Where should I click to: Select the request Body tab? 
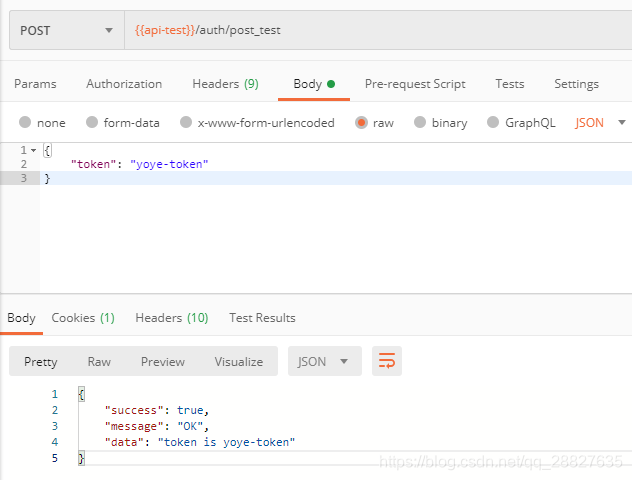[314, 84]
